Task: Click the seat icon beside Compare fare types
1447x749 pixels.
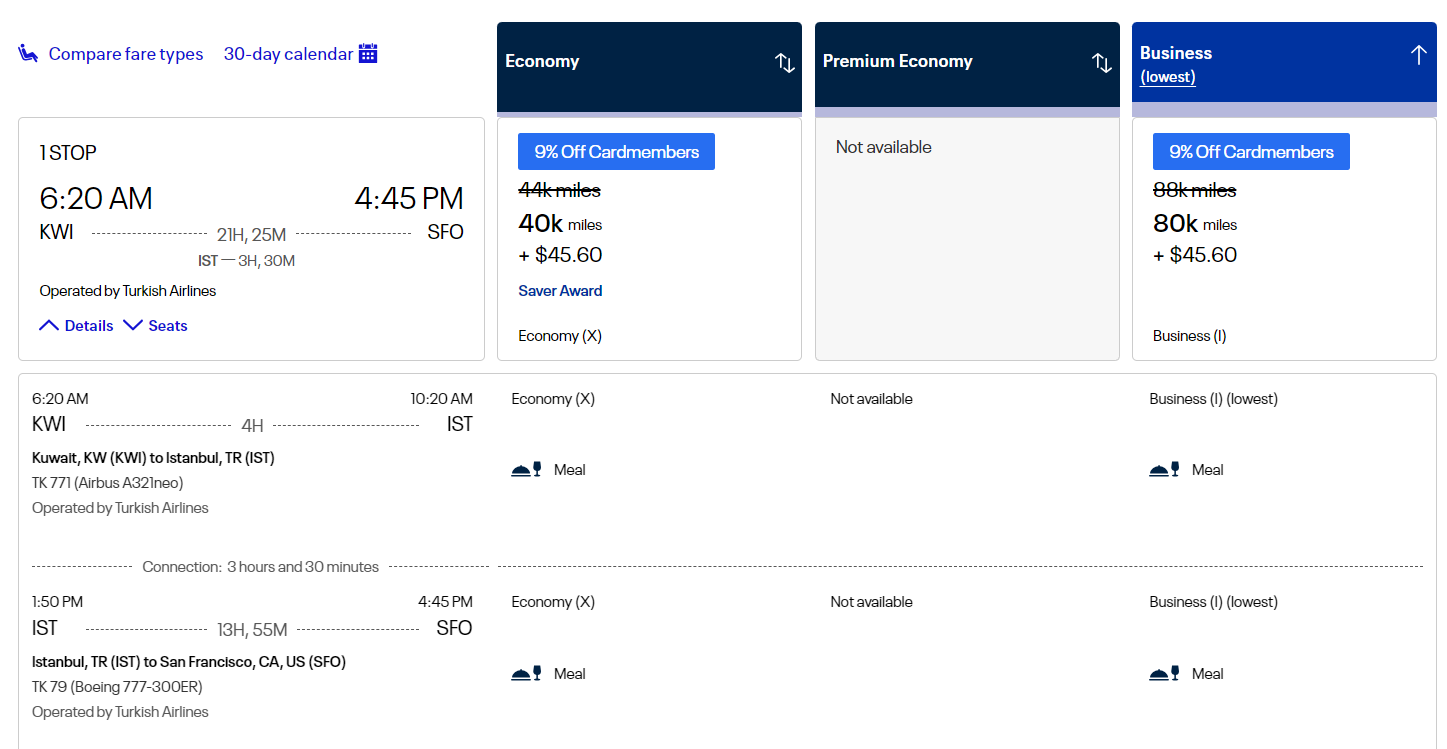Action: point(28,53)
